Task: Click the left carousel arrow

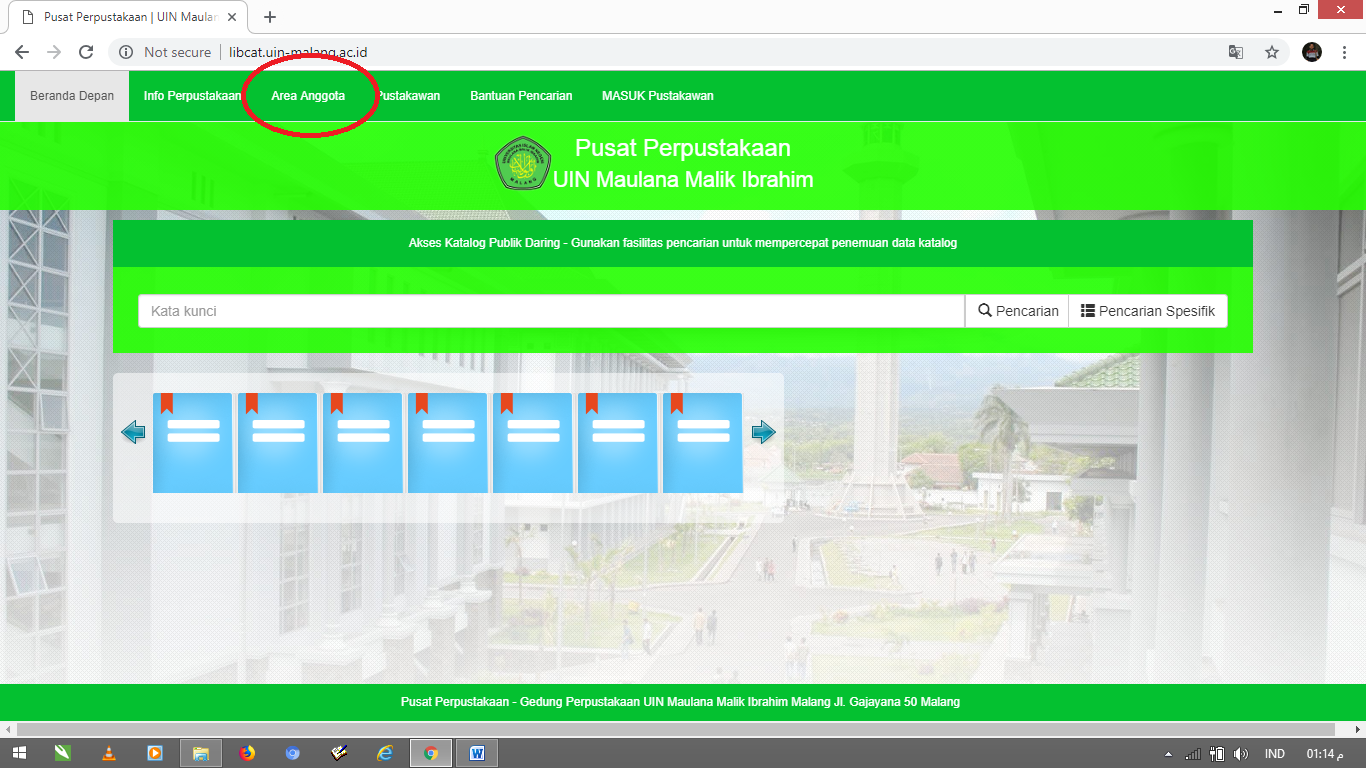Action: pyautogui.click(x=133, y=432)
